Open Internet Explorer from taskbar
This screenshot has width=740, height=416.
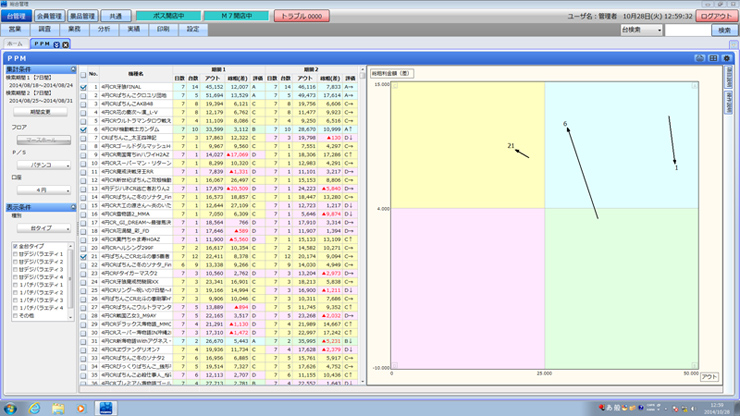point(34,408)
